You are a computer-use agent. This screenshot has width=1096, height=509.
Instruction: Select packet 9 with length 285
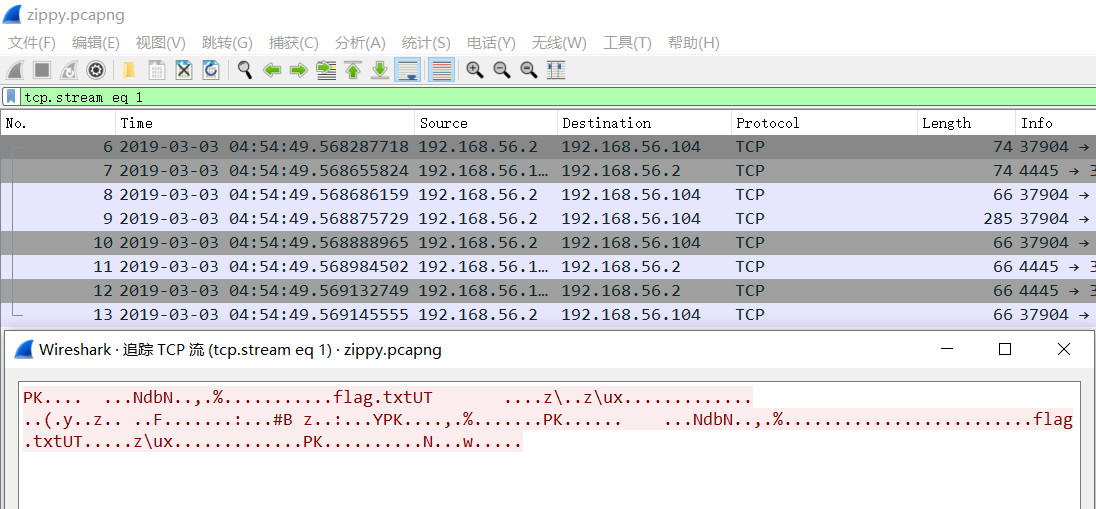point(548,219)
